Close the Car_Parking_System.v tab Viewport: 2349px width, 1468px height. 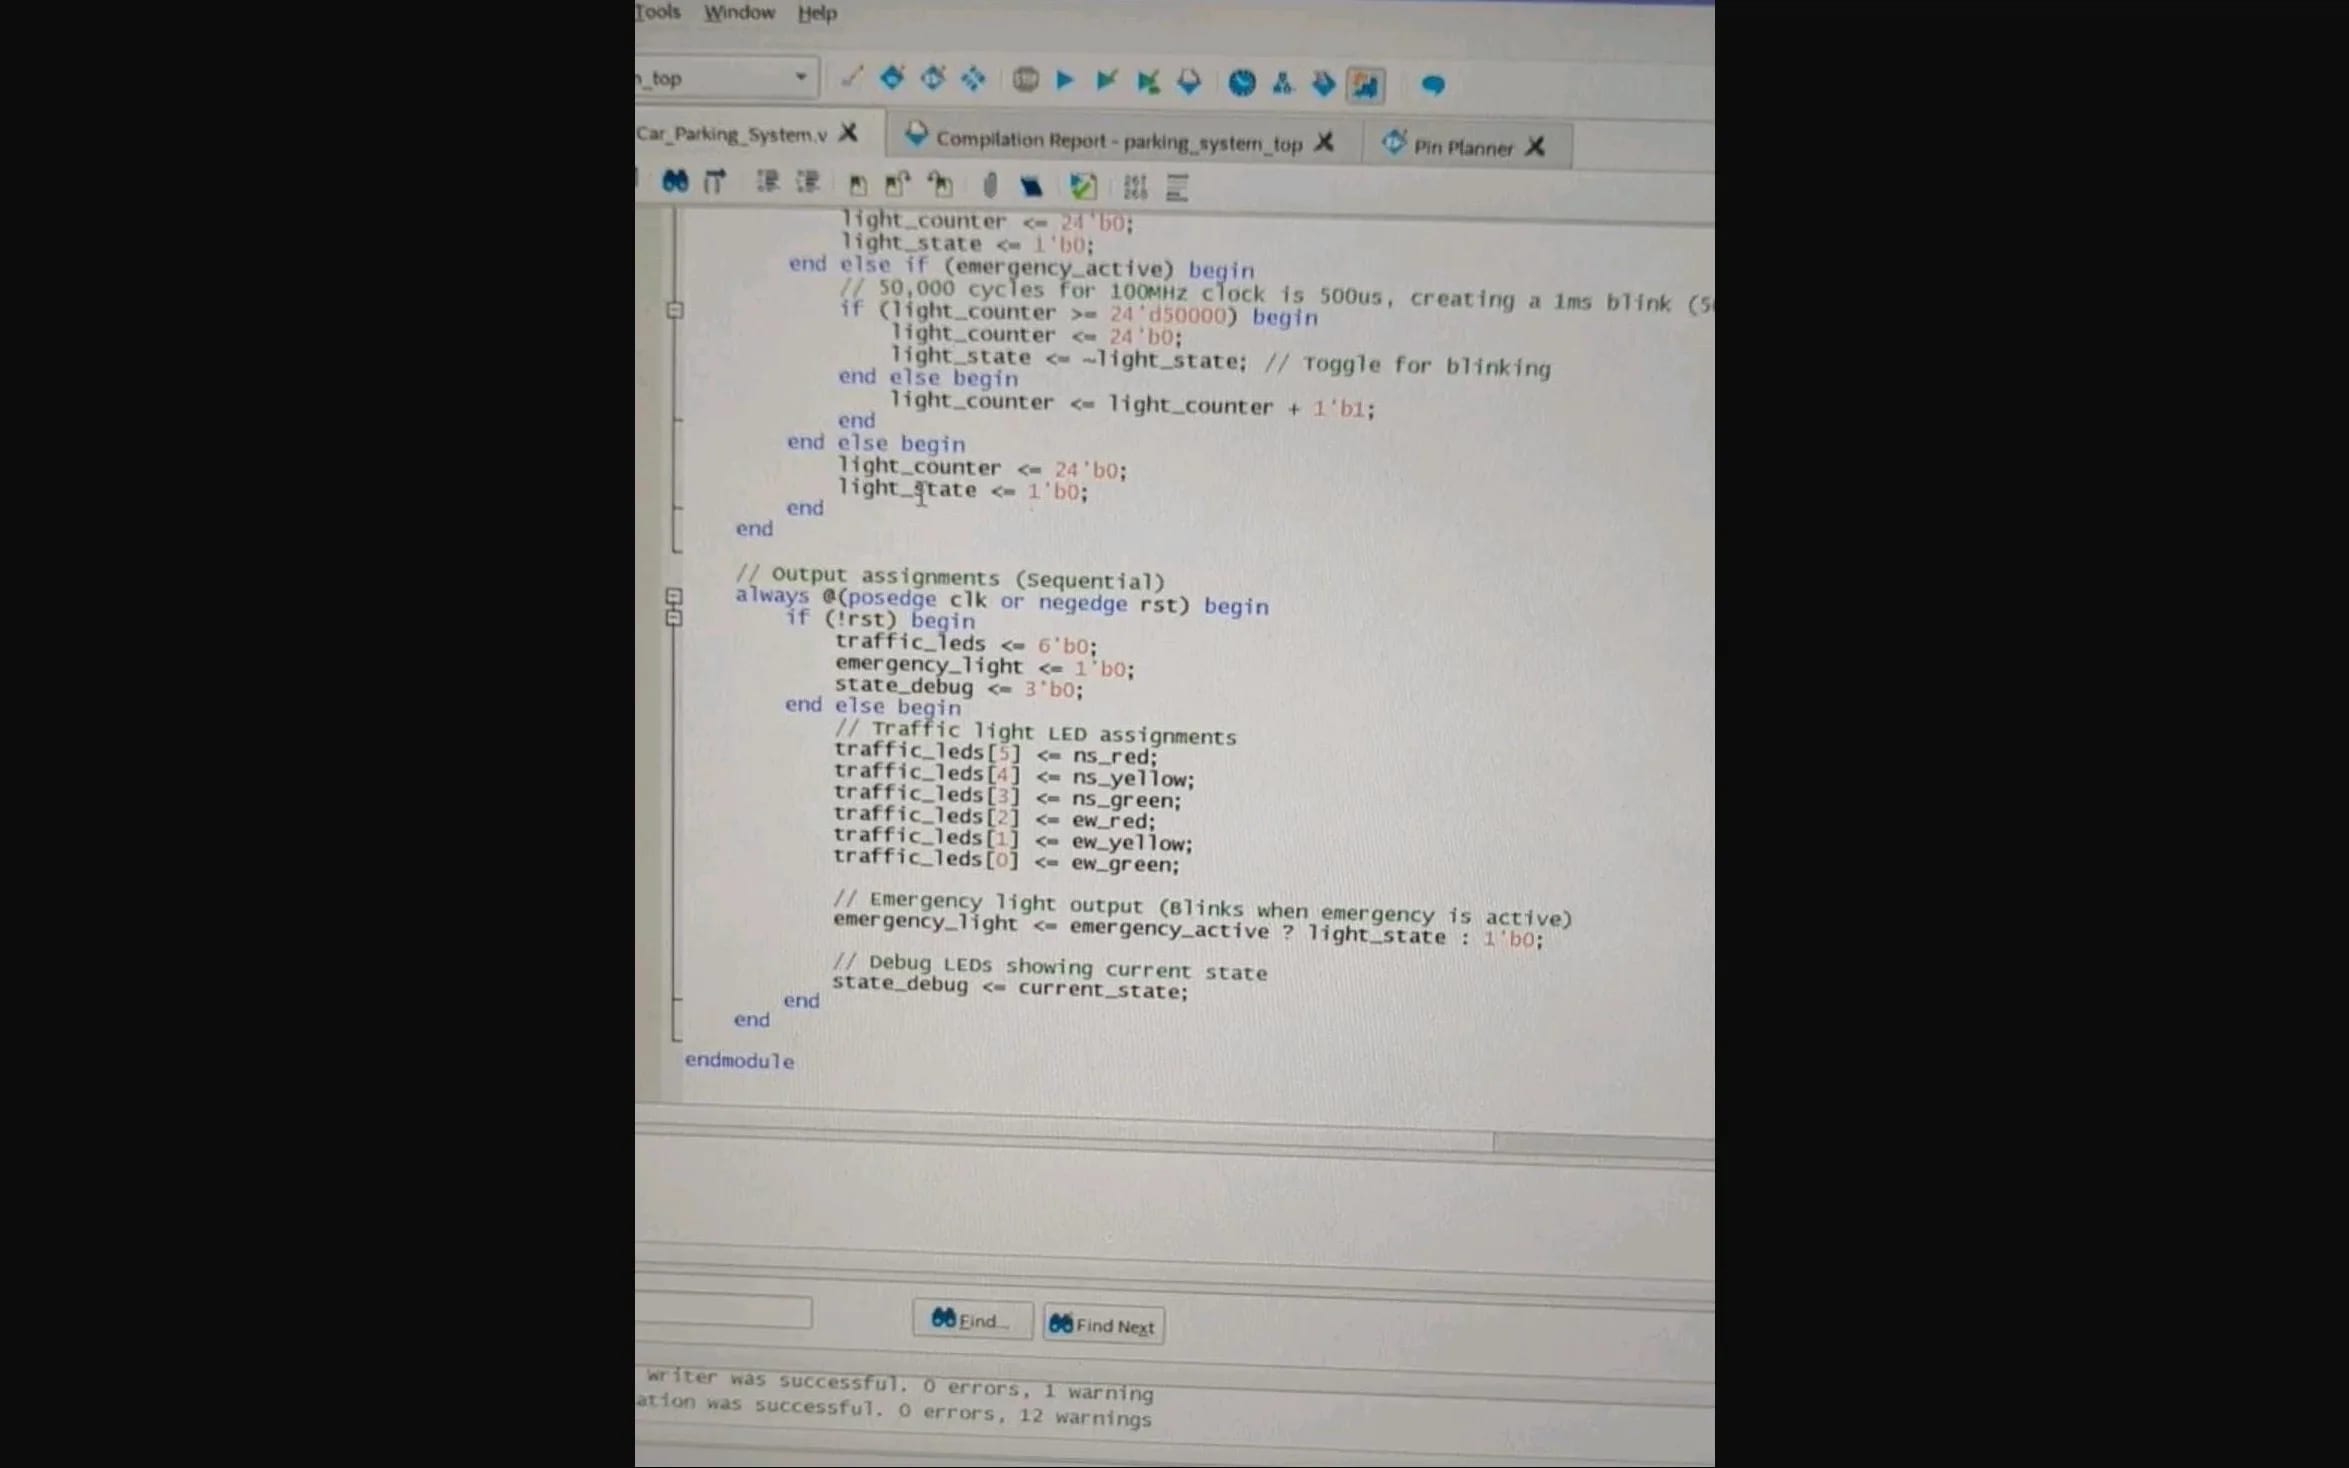(x=848, y=133)
